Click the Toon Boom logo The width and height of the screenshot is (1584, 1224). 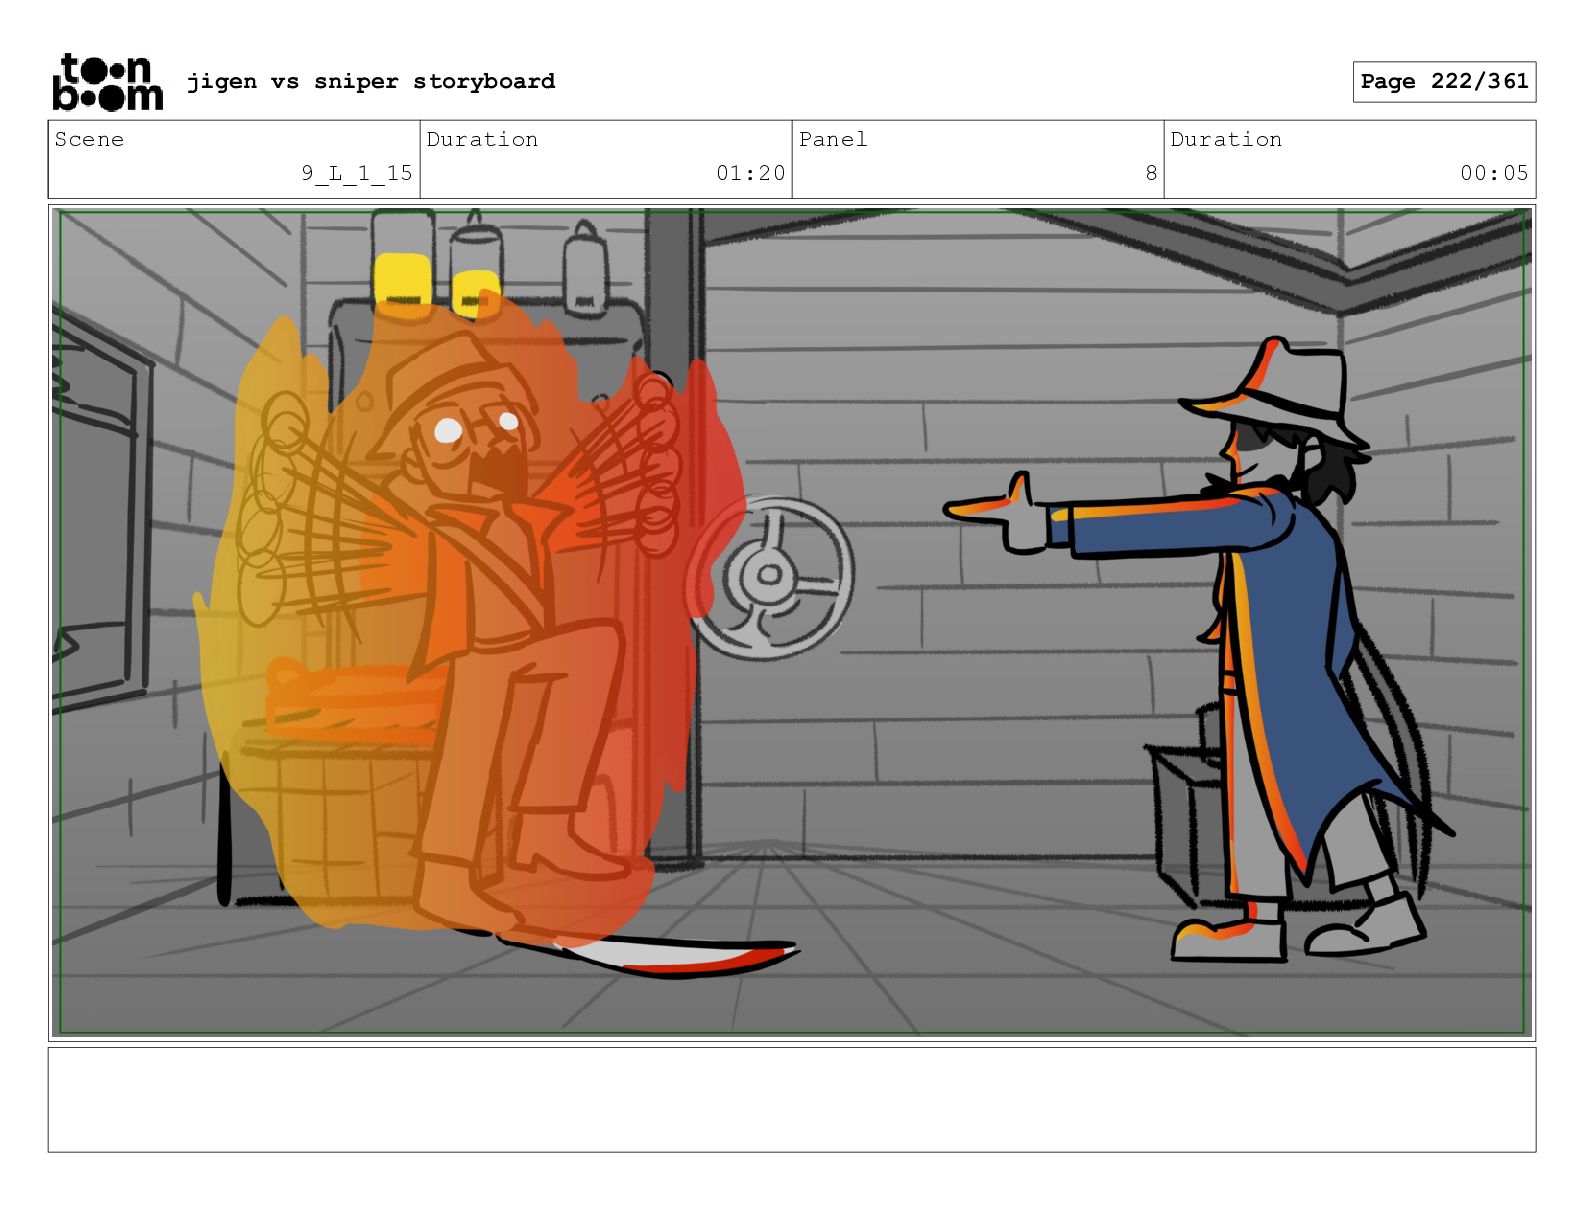tap(107, 82)
